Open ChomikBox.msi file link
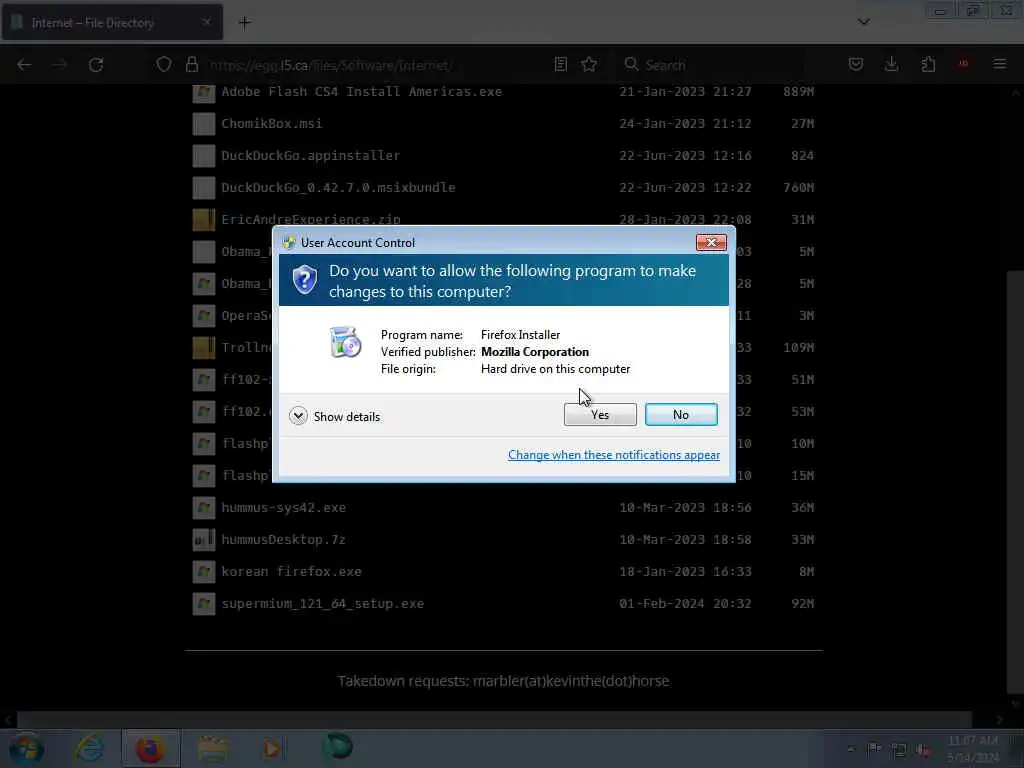The image size is (1024, 768). pos(272,123)
